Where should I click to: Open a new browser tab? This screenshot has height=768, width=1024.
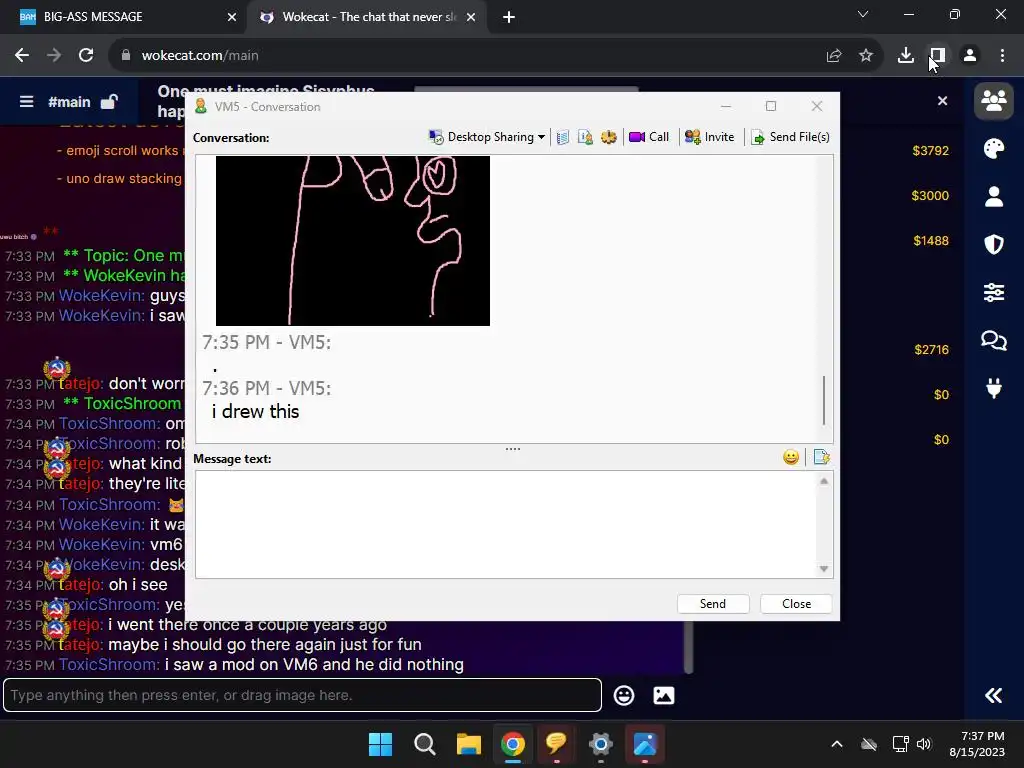509,17
